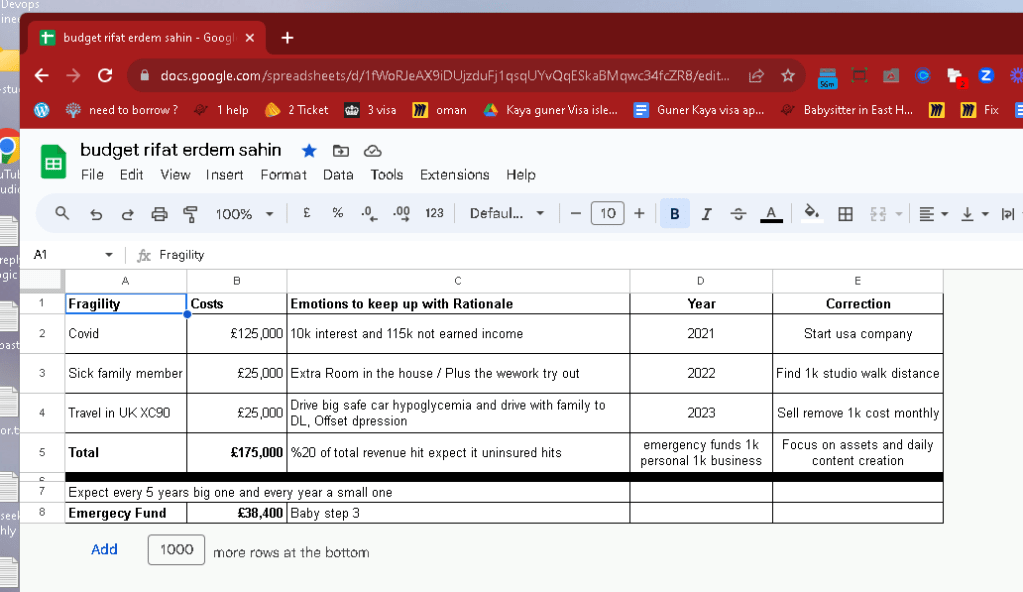Expand the A1 name box dropdown
The image size is (1023, 592).
pos(108,255)
